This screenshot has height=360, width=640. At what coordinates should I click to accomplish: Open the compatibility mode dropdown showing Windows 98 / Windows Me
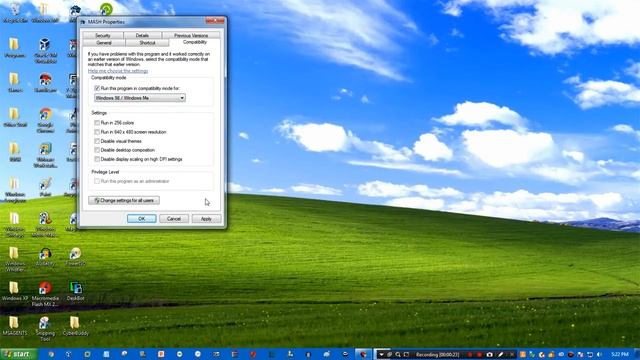[140, 98]
